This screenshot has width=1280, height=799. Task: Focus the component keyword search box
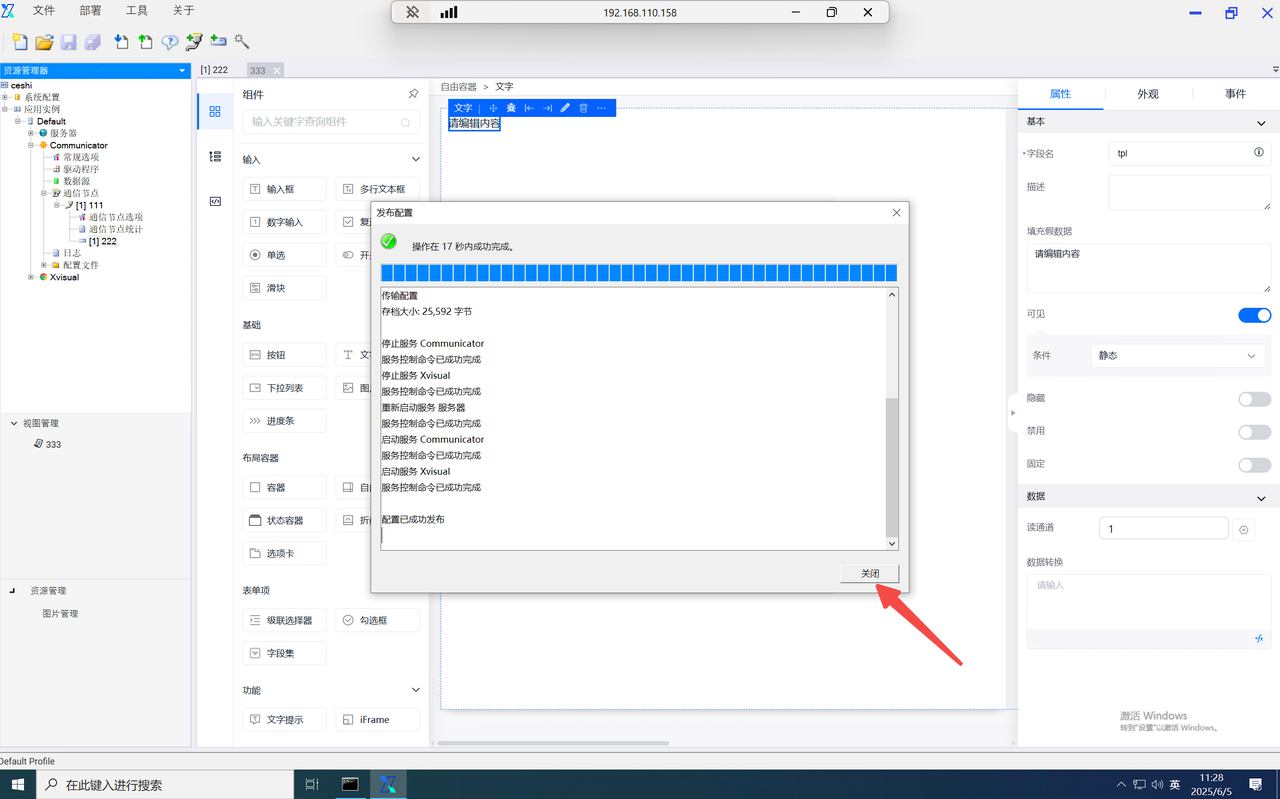coord(331,122)
